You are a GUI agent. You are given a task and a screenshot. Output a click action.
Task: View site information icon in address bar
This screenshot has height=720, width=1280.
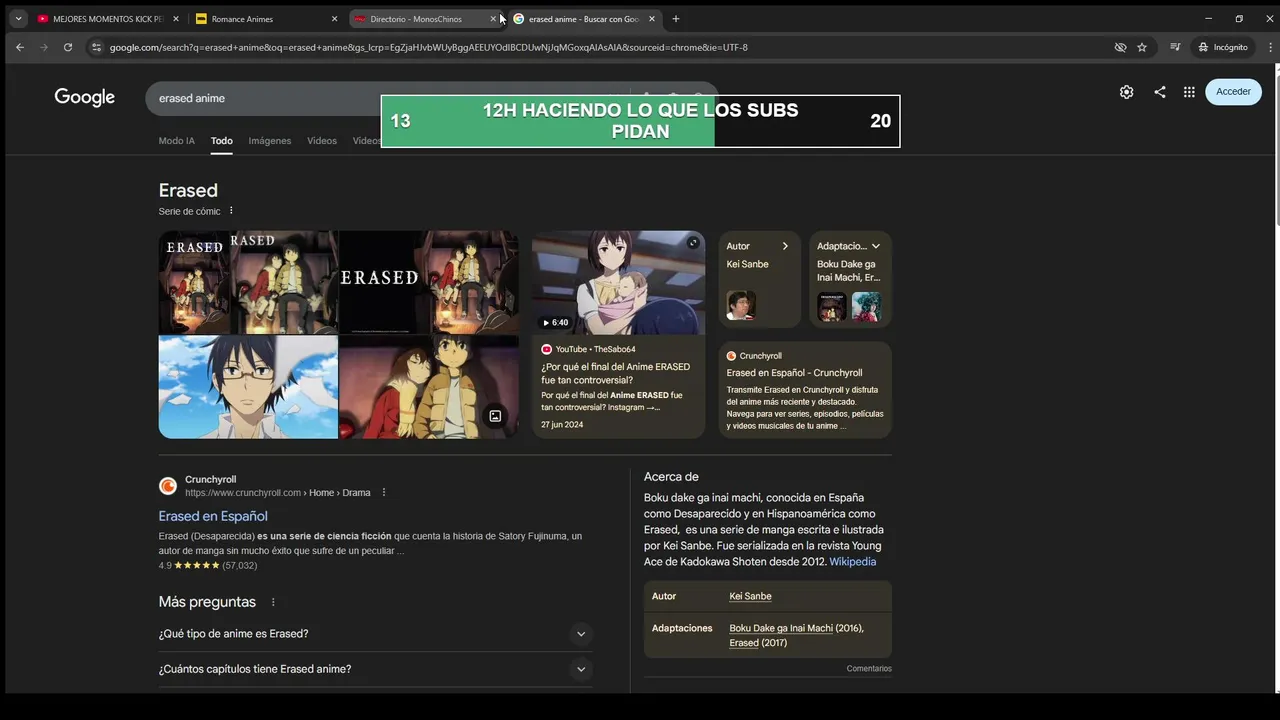point(96,47)
